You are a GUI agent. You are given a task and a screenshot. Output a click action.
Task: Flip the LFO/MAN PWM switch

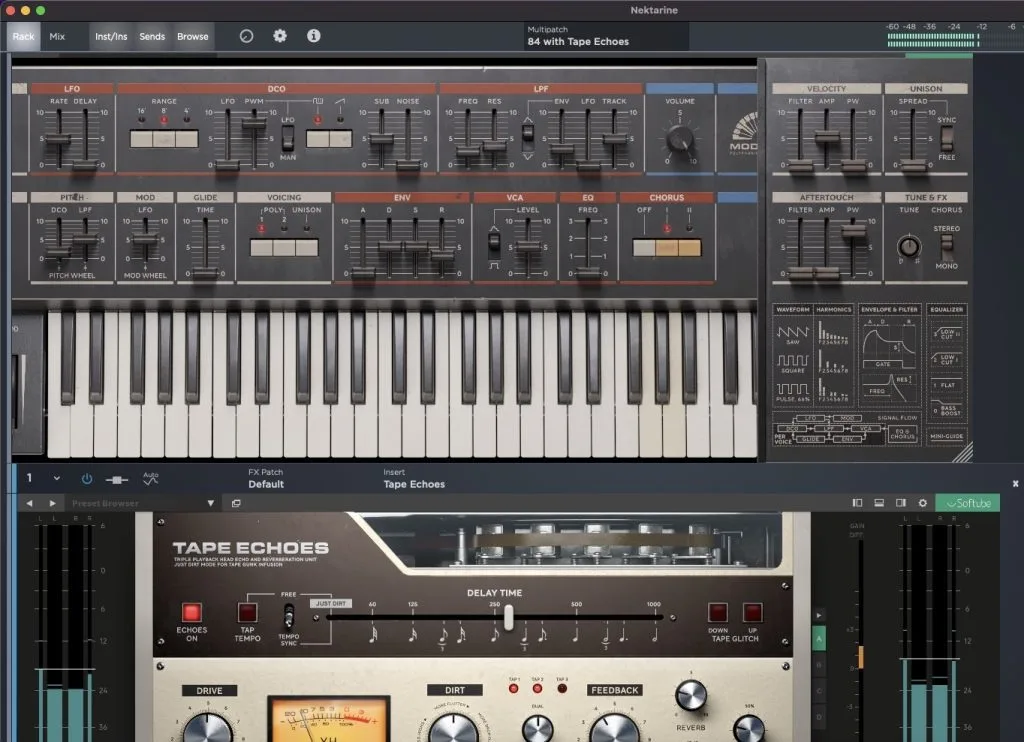click(x=287, y=137)
